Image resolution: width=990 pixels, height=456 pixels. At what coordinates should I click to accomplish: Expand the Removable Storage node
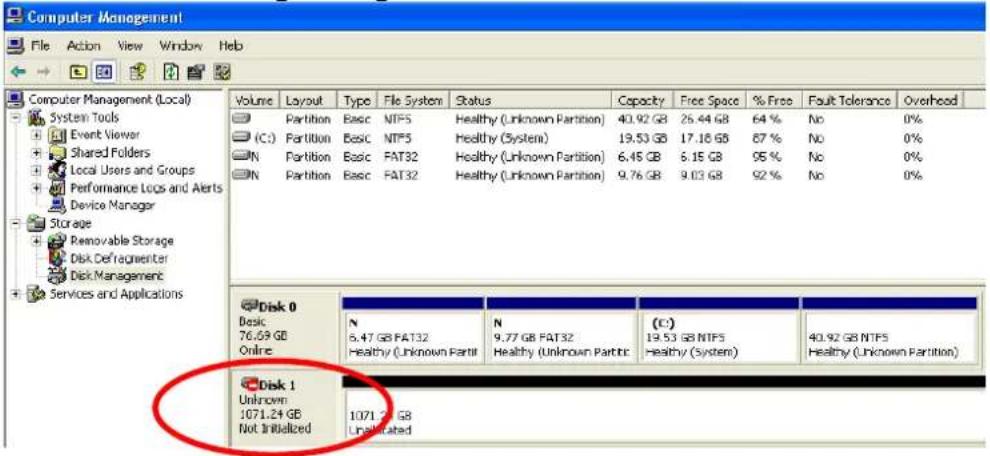[x=37, y=241]
